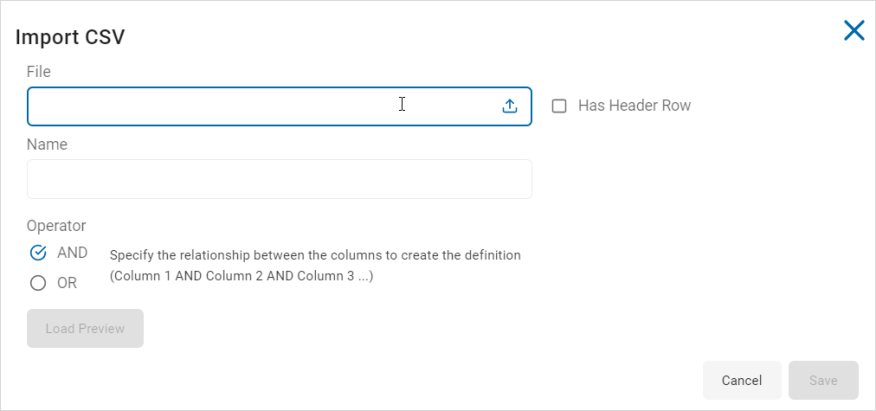This screenshot has height=411, width=876.
Task: Cancel the CSV import
Action: click(742, 380)
